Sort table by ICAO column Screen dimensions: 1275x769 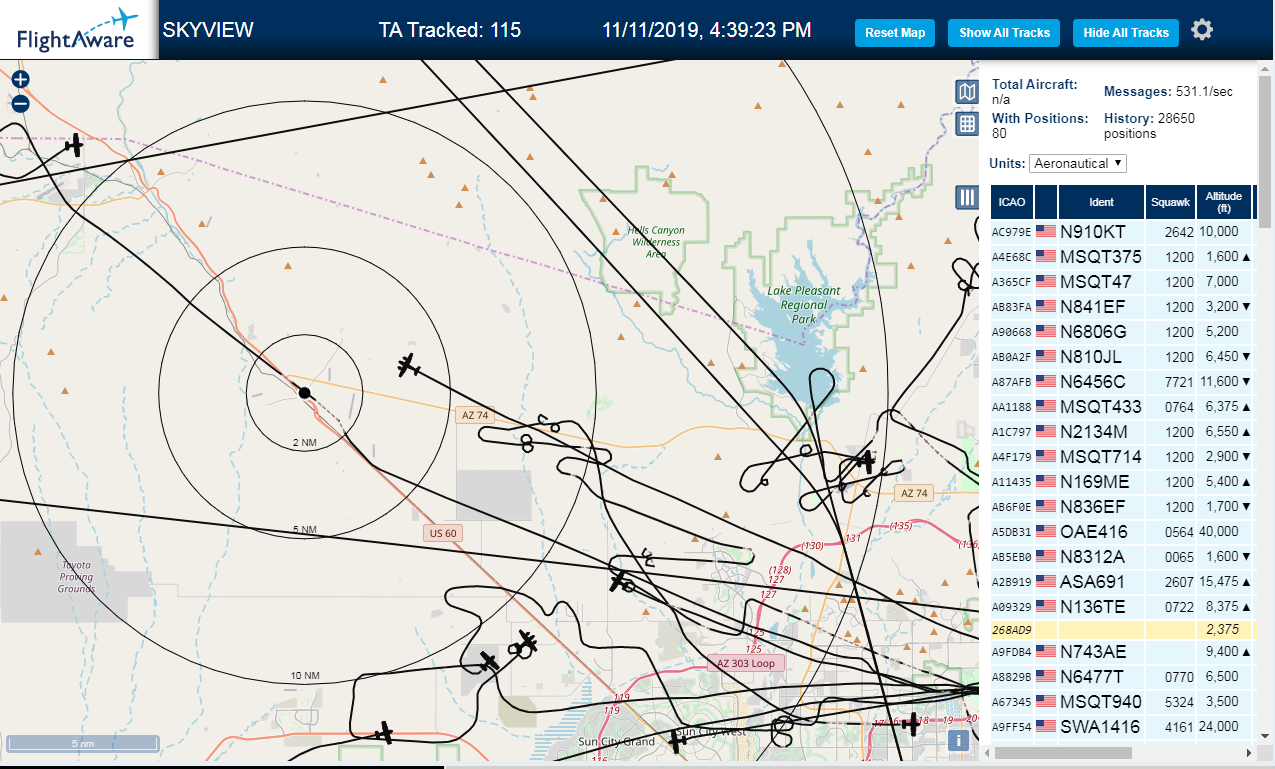tap(1012, 202)
